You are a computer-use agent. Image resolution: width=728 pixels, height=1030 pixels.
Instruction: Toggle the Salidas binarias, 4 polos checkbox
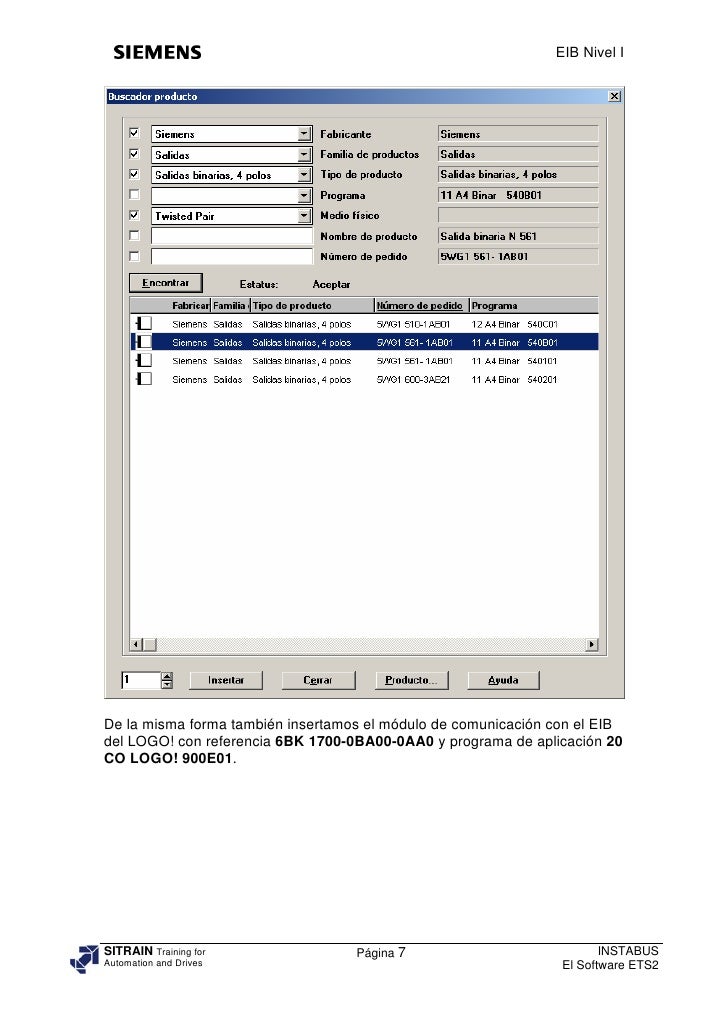click(134, 174)
